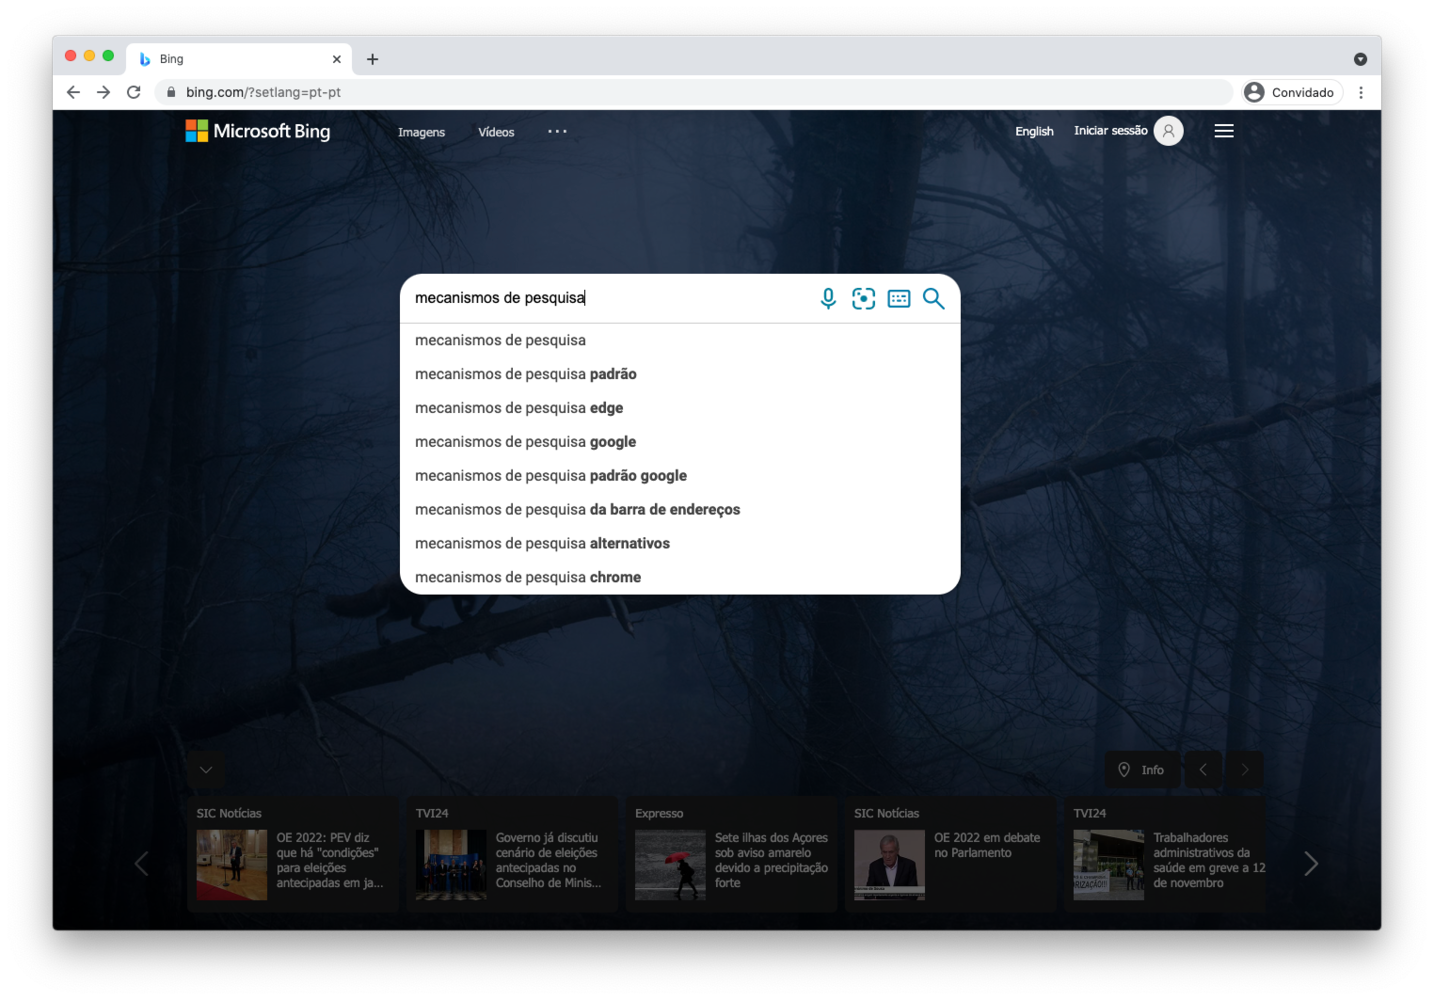Click the Microsoft Bing logo
The image size is (1434, 1000).
pos(258,131)
